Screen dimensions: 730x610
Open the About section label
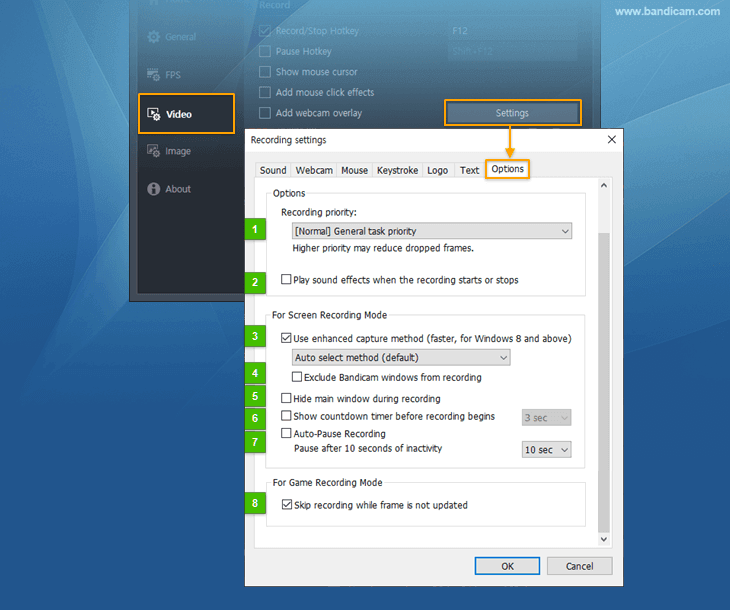tap(178, 189)
